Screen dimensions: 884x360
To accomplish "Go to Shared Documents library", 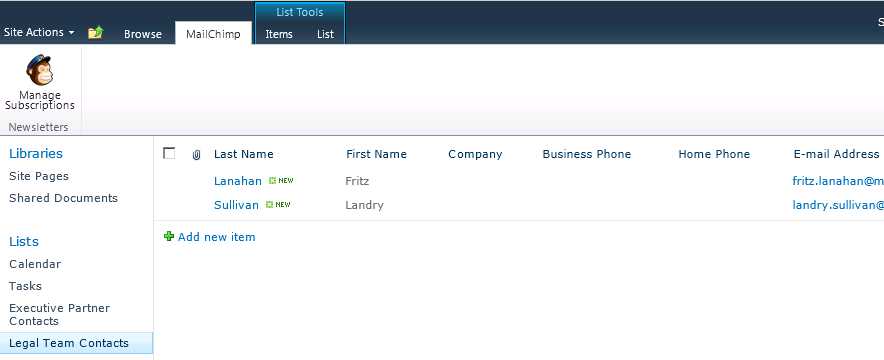I will pyautogui.click(x=63, y=198).
